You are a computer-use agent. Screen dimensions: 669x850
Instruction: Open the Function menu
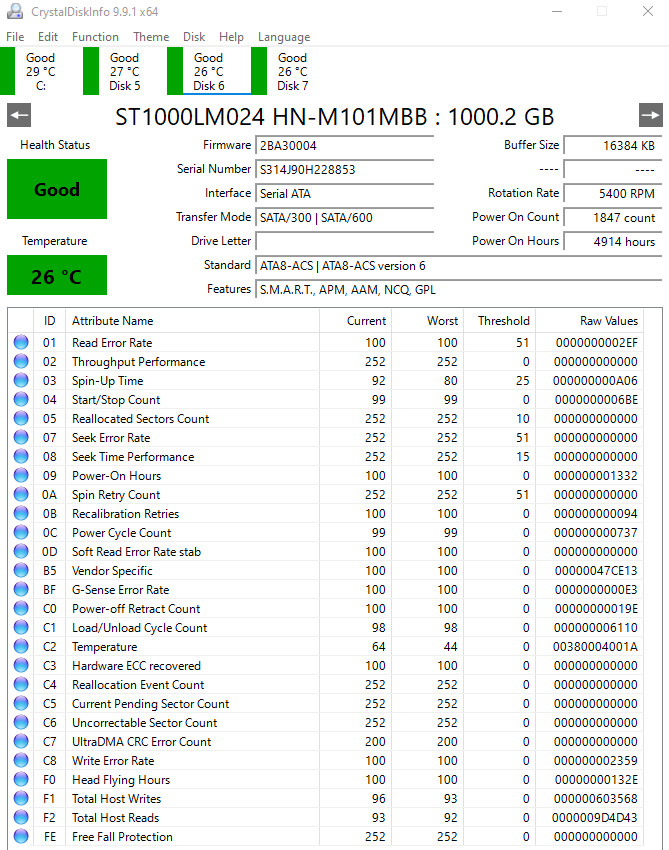pos(95,37)
